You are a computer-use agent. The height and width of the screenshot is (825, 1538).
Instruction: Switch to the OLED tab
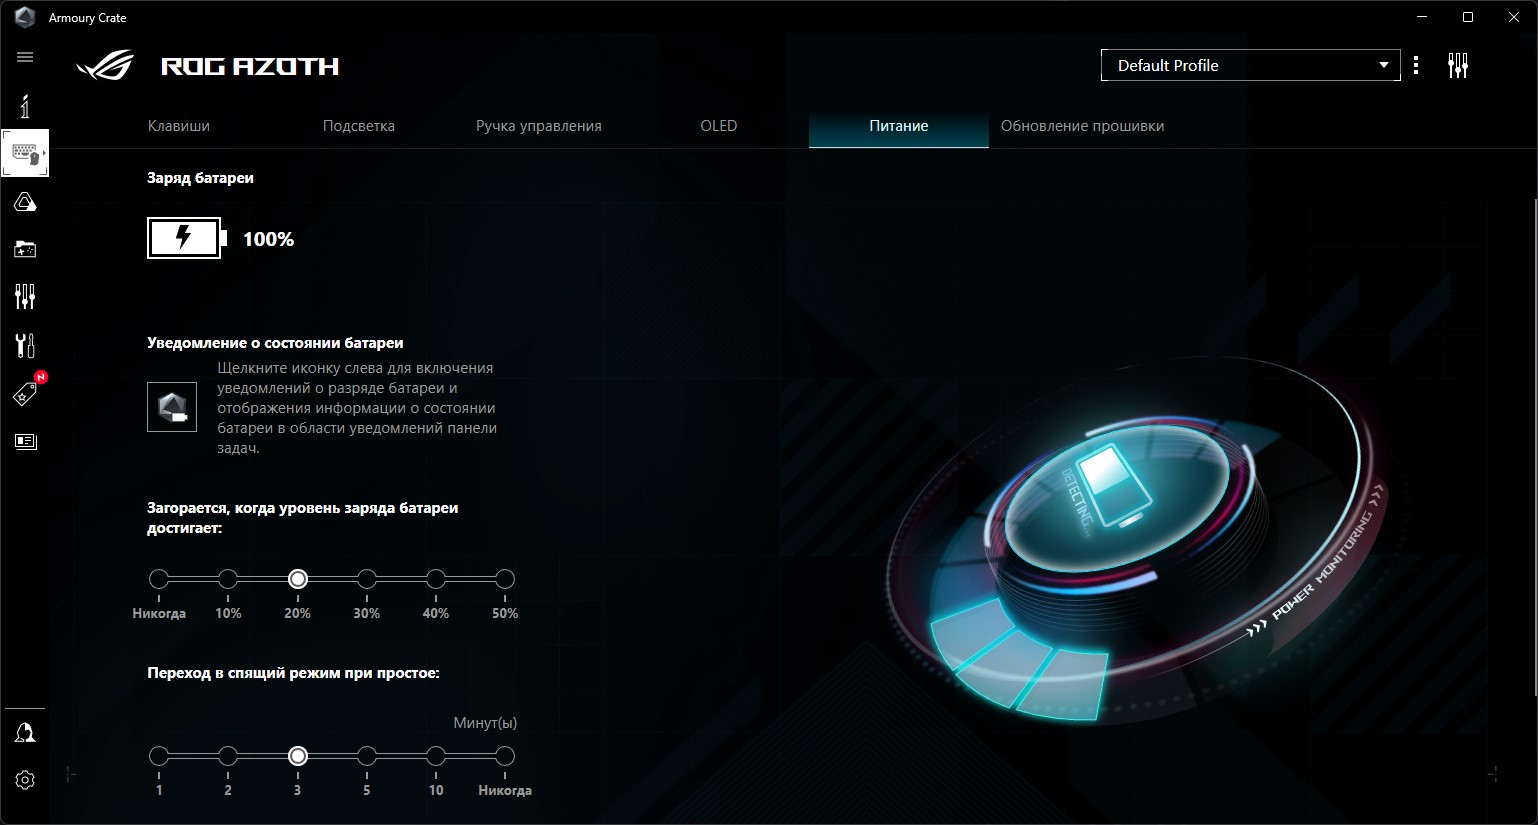point(719,126)
